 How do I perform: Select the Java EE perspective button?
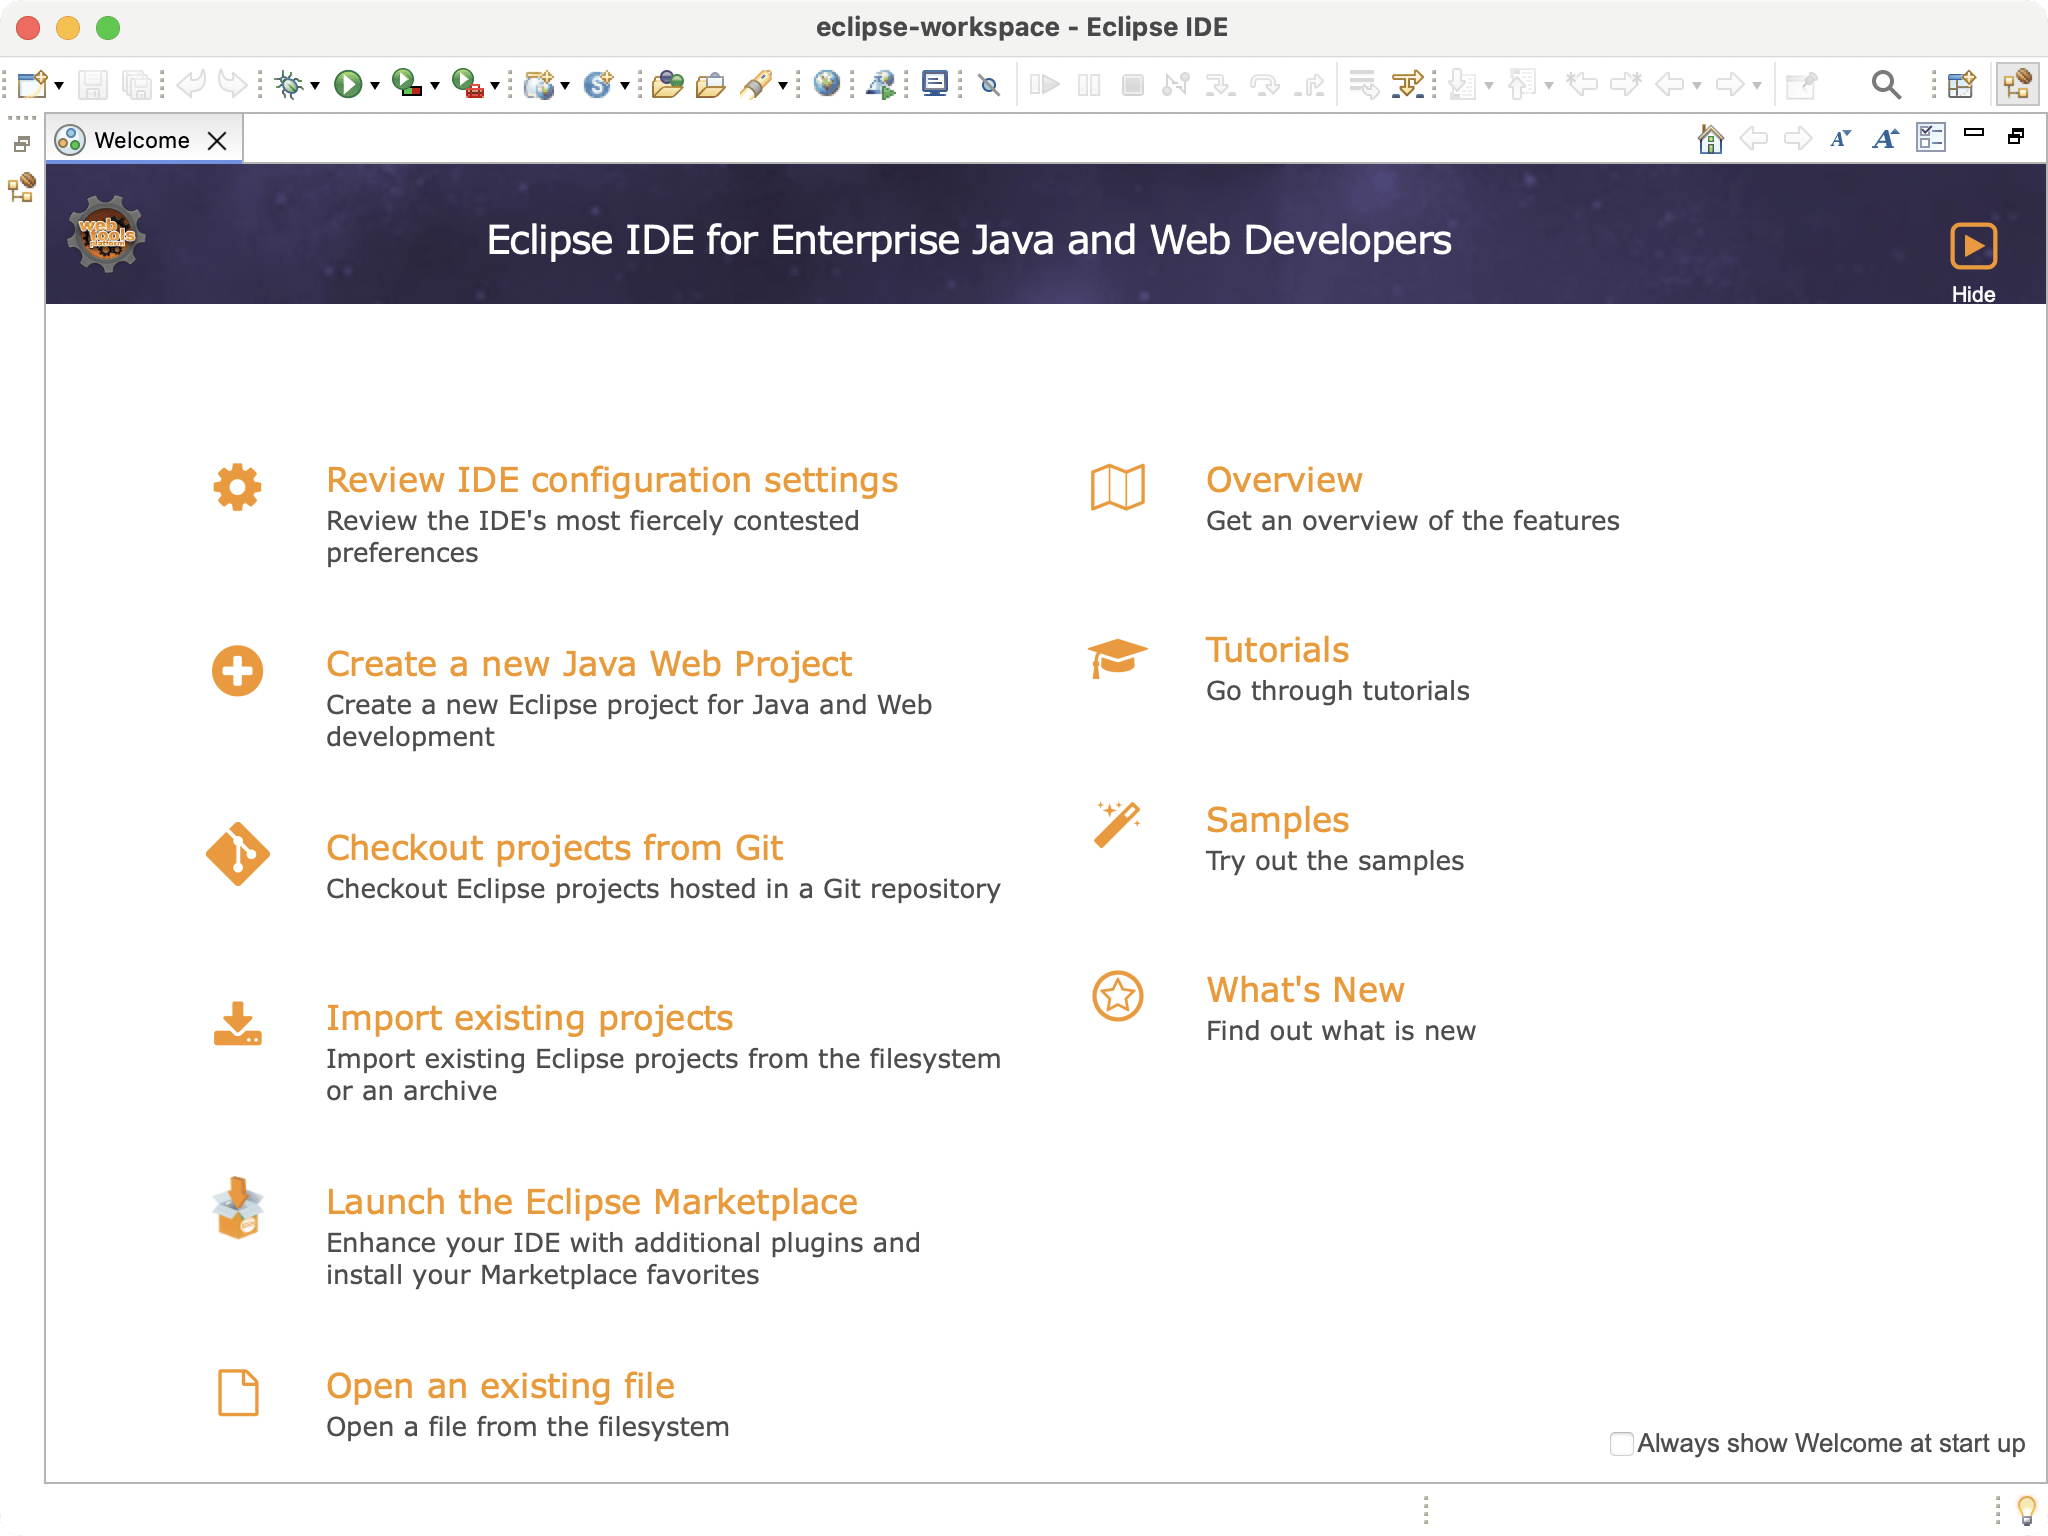[2017, 84]
